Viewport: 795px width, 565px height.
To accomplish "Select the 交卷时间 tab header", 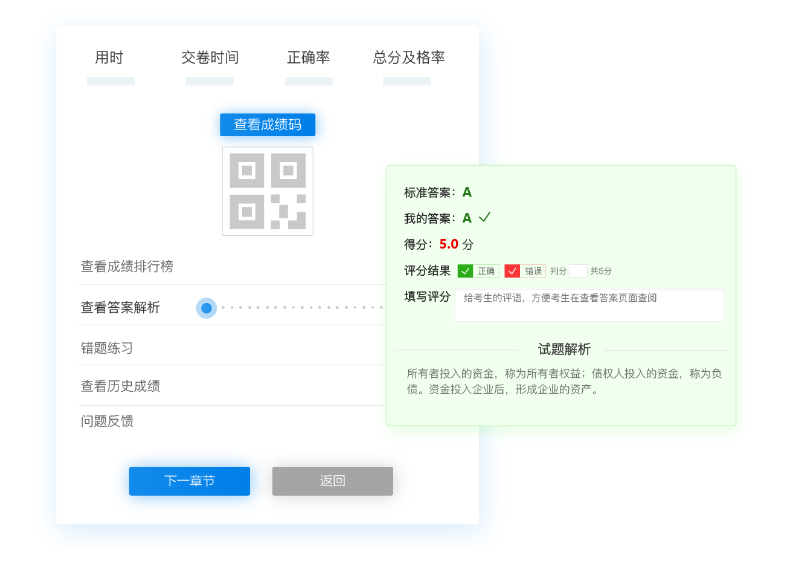I will [210, 58].
